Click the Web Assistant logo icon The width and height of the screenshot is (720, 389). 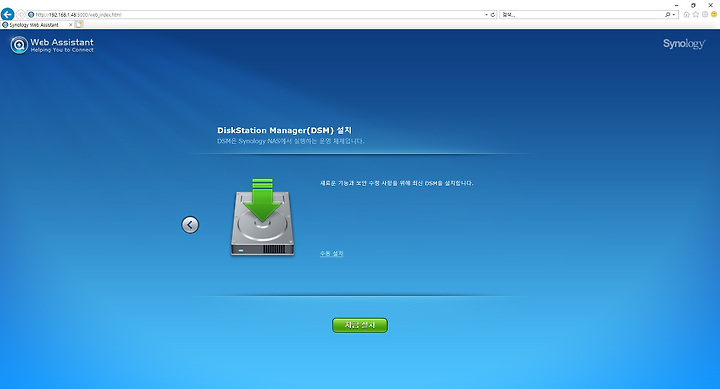[19, 45]
